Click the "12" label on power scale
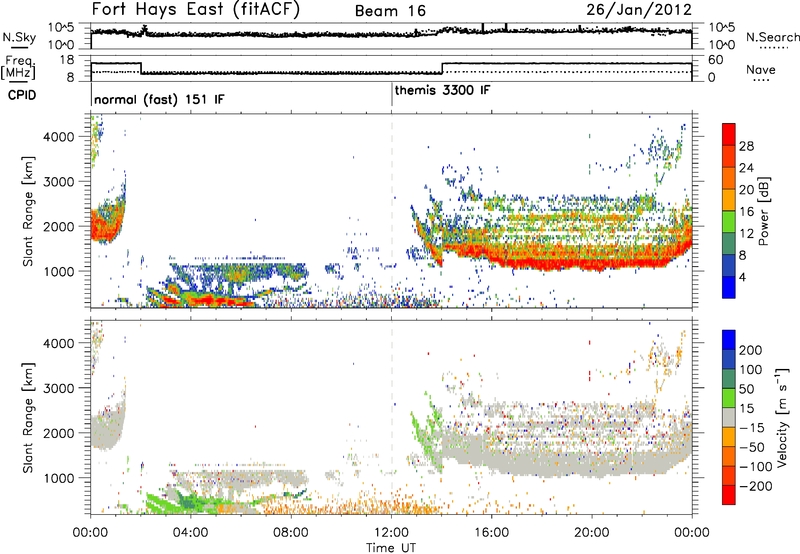This screenshot has height=554, width=800. [x=746, y=234]
